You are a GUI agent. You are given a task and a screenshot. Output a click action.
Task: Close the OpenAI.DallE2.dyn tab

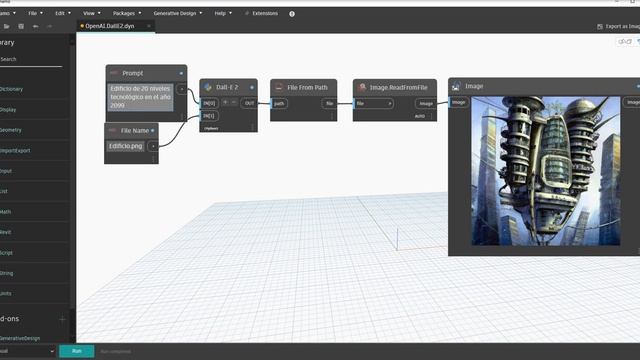(149, 26)
